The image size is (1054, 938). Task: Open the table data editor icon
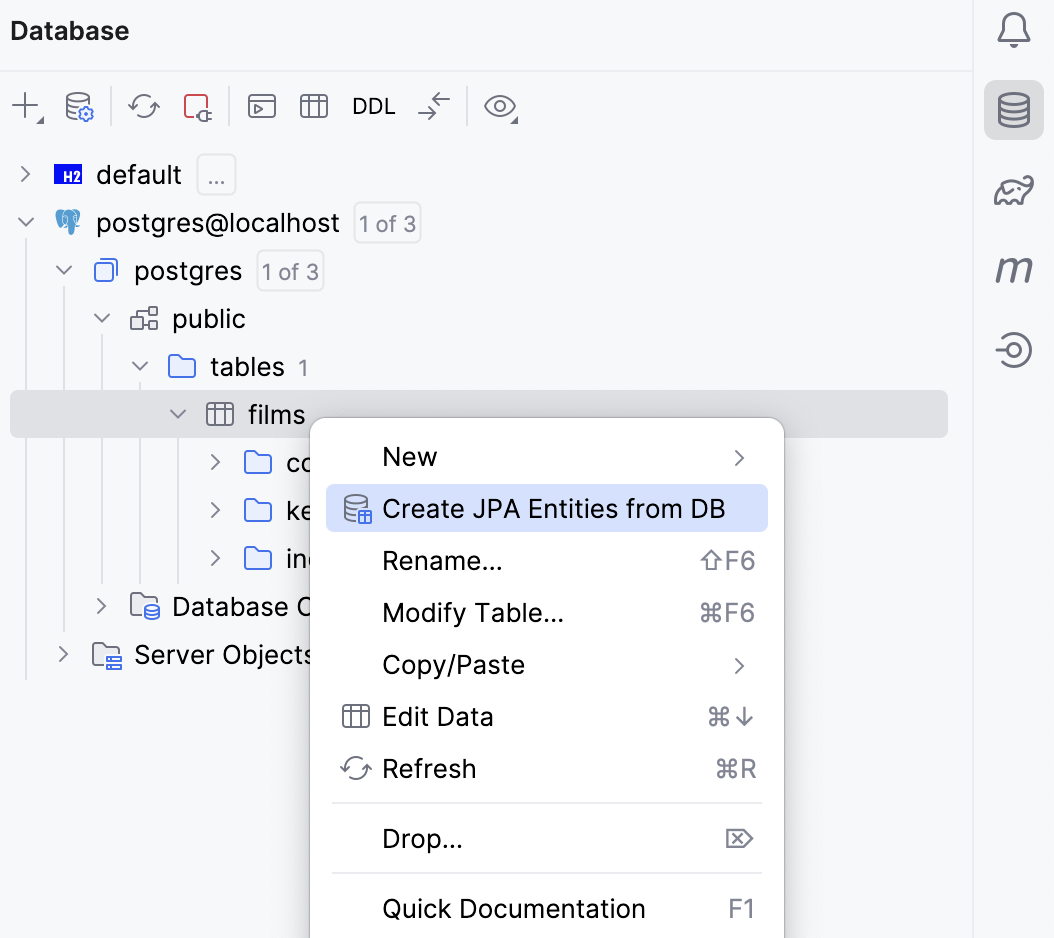click(x=313, y=106)
